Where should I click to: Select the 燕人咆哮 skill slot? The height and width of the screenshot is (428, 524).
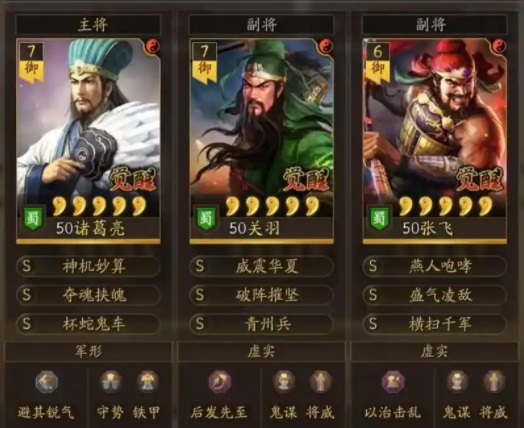pos(434,266)
